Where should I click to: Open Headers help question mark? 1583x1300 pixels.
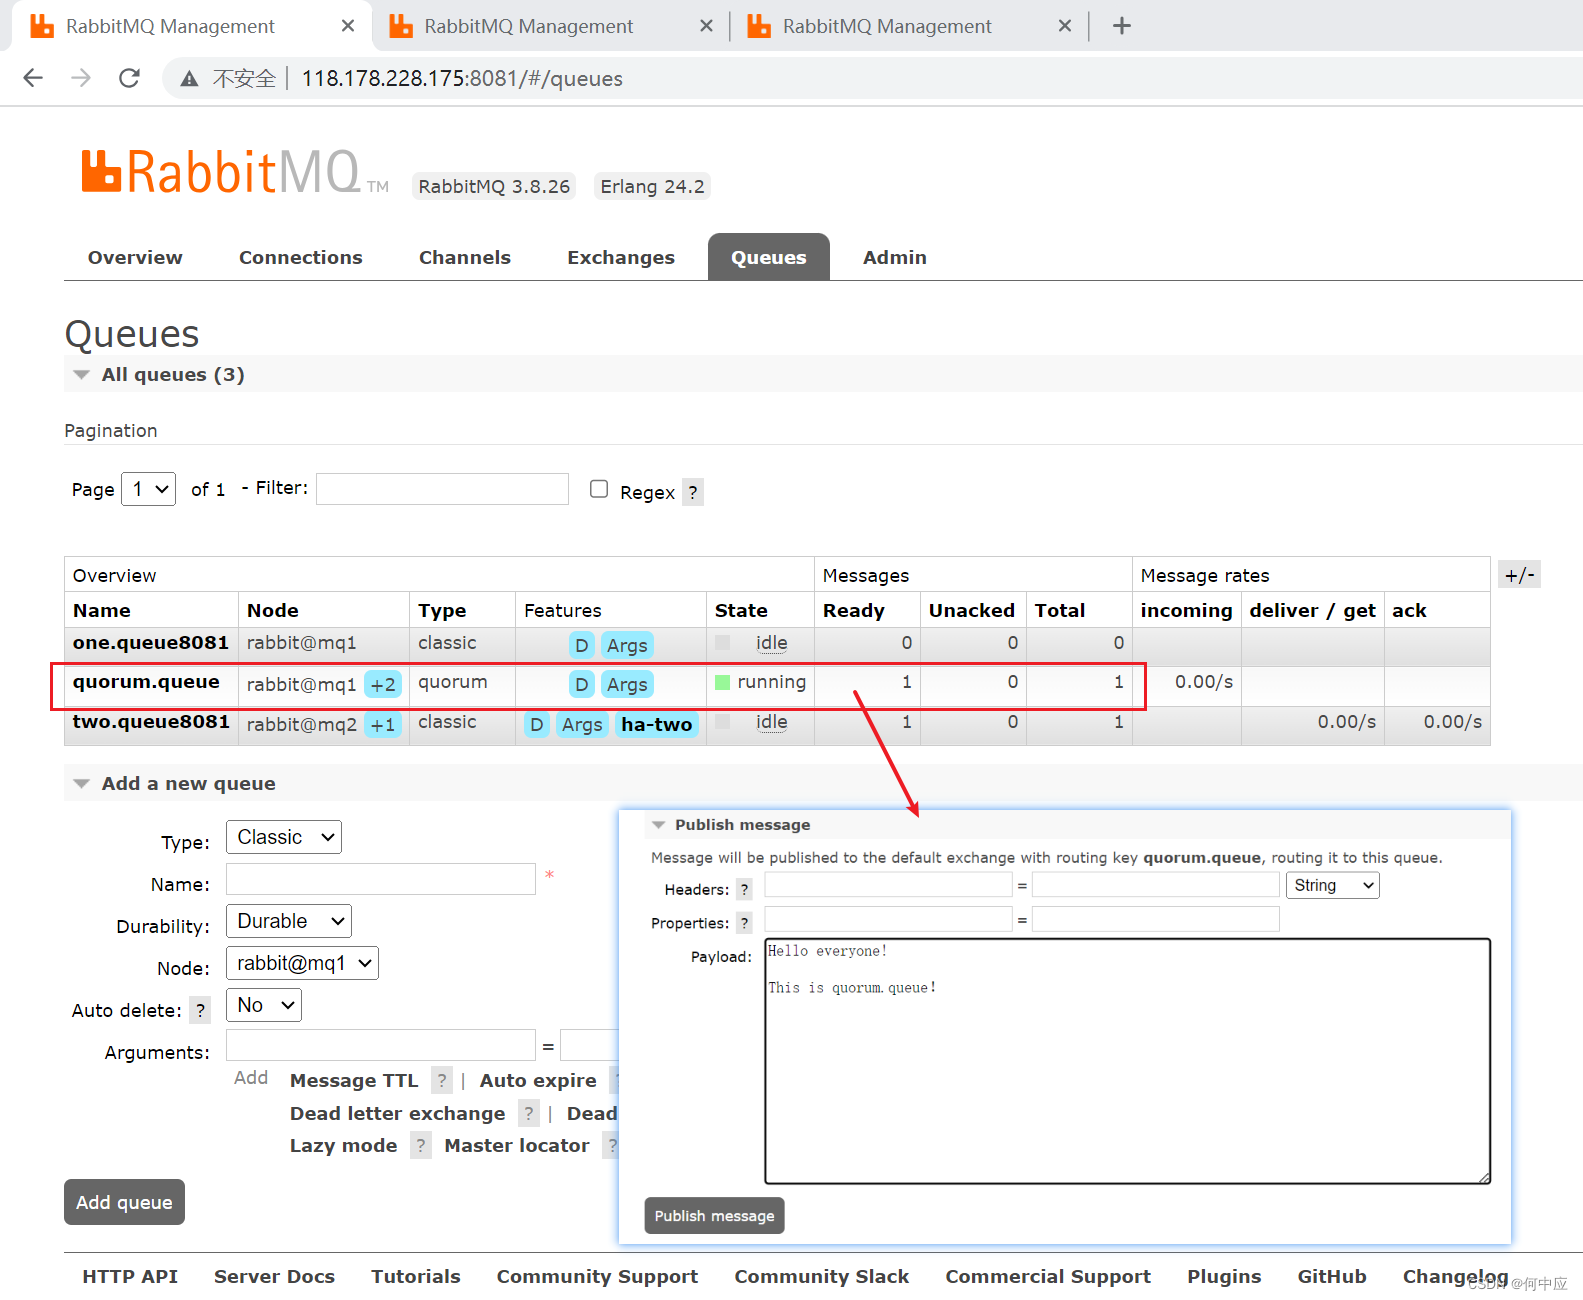click(744, 889)
